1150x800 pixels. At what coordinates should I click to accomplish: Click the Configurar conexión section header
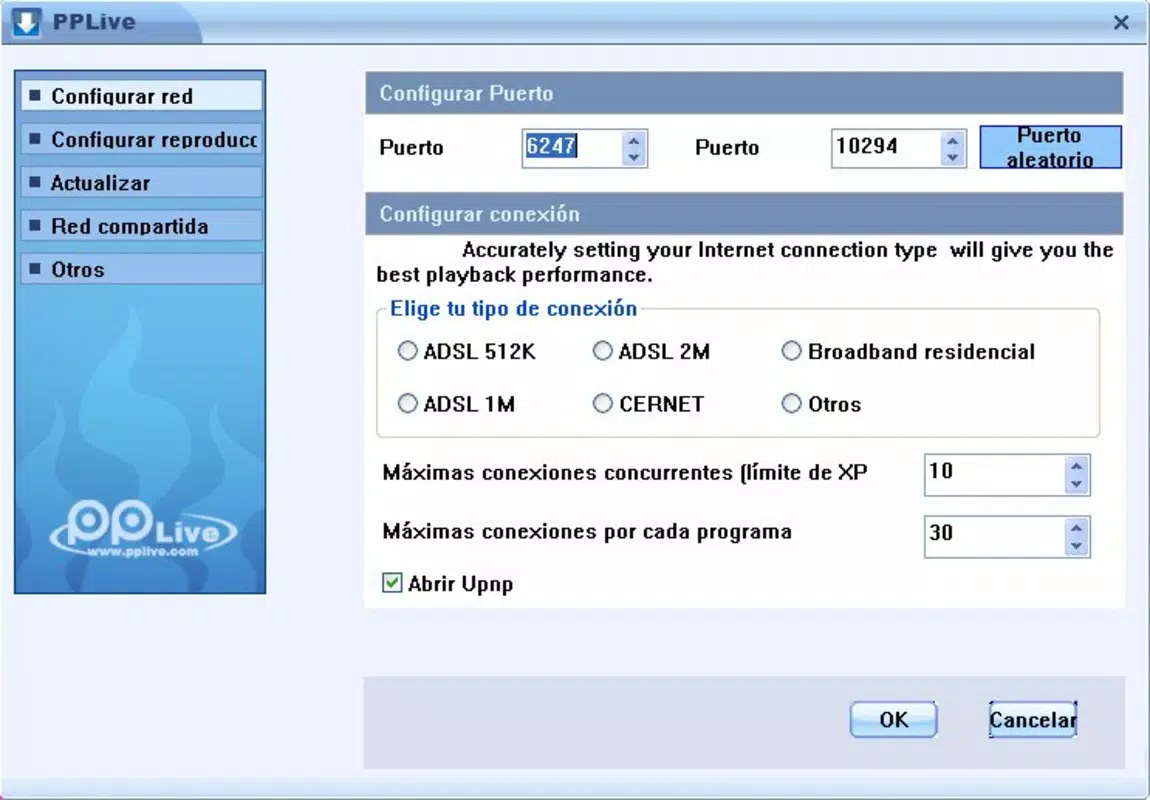point(744,214)
